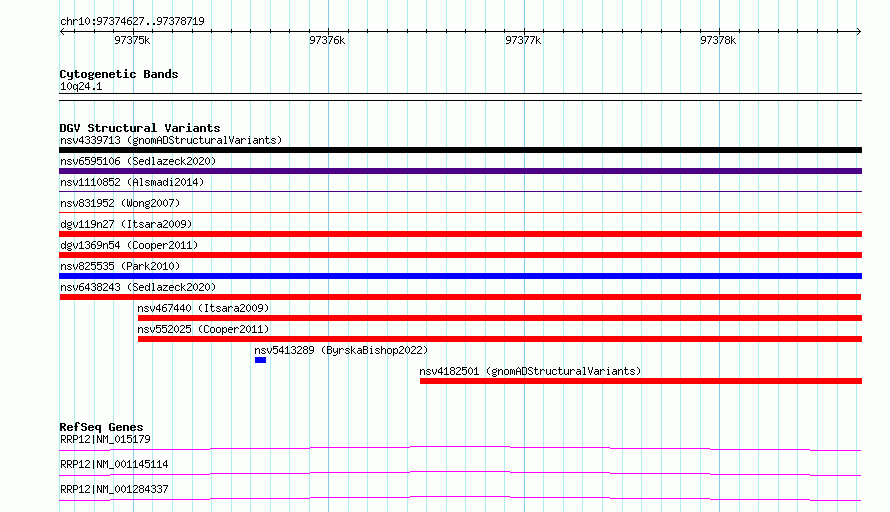Image resolution: width=890 pixels, height=512 pixels.
Task: Click the thin purple nsv1110852 variant line
Action: [460, 192]
